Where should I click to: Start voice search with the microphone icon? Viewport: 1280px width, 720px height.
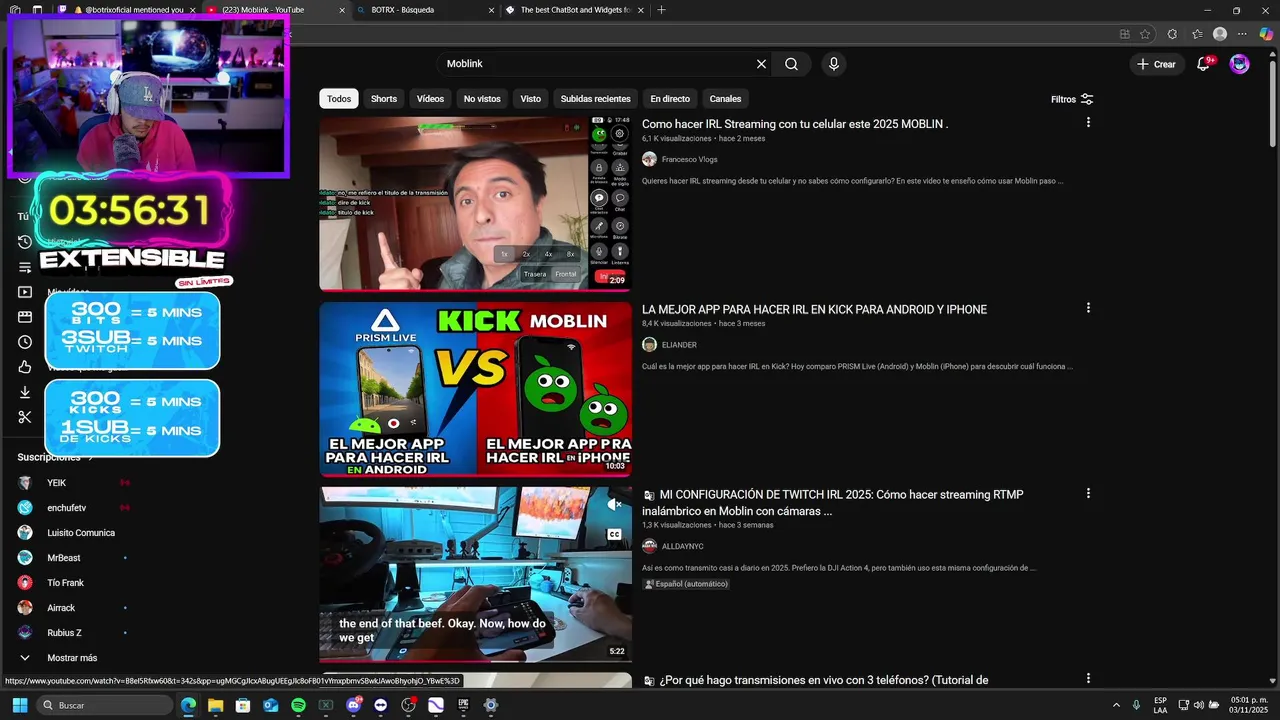[x=834, y=64]
